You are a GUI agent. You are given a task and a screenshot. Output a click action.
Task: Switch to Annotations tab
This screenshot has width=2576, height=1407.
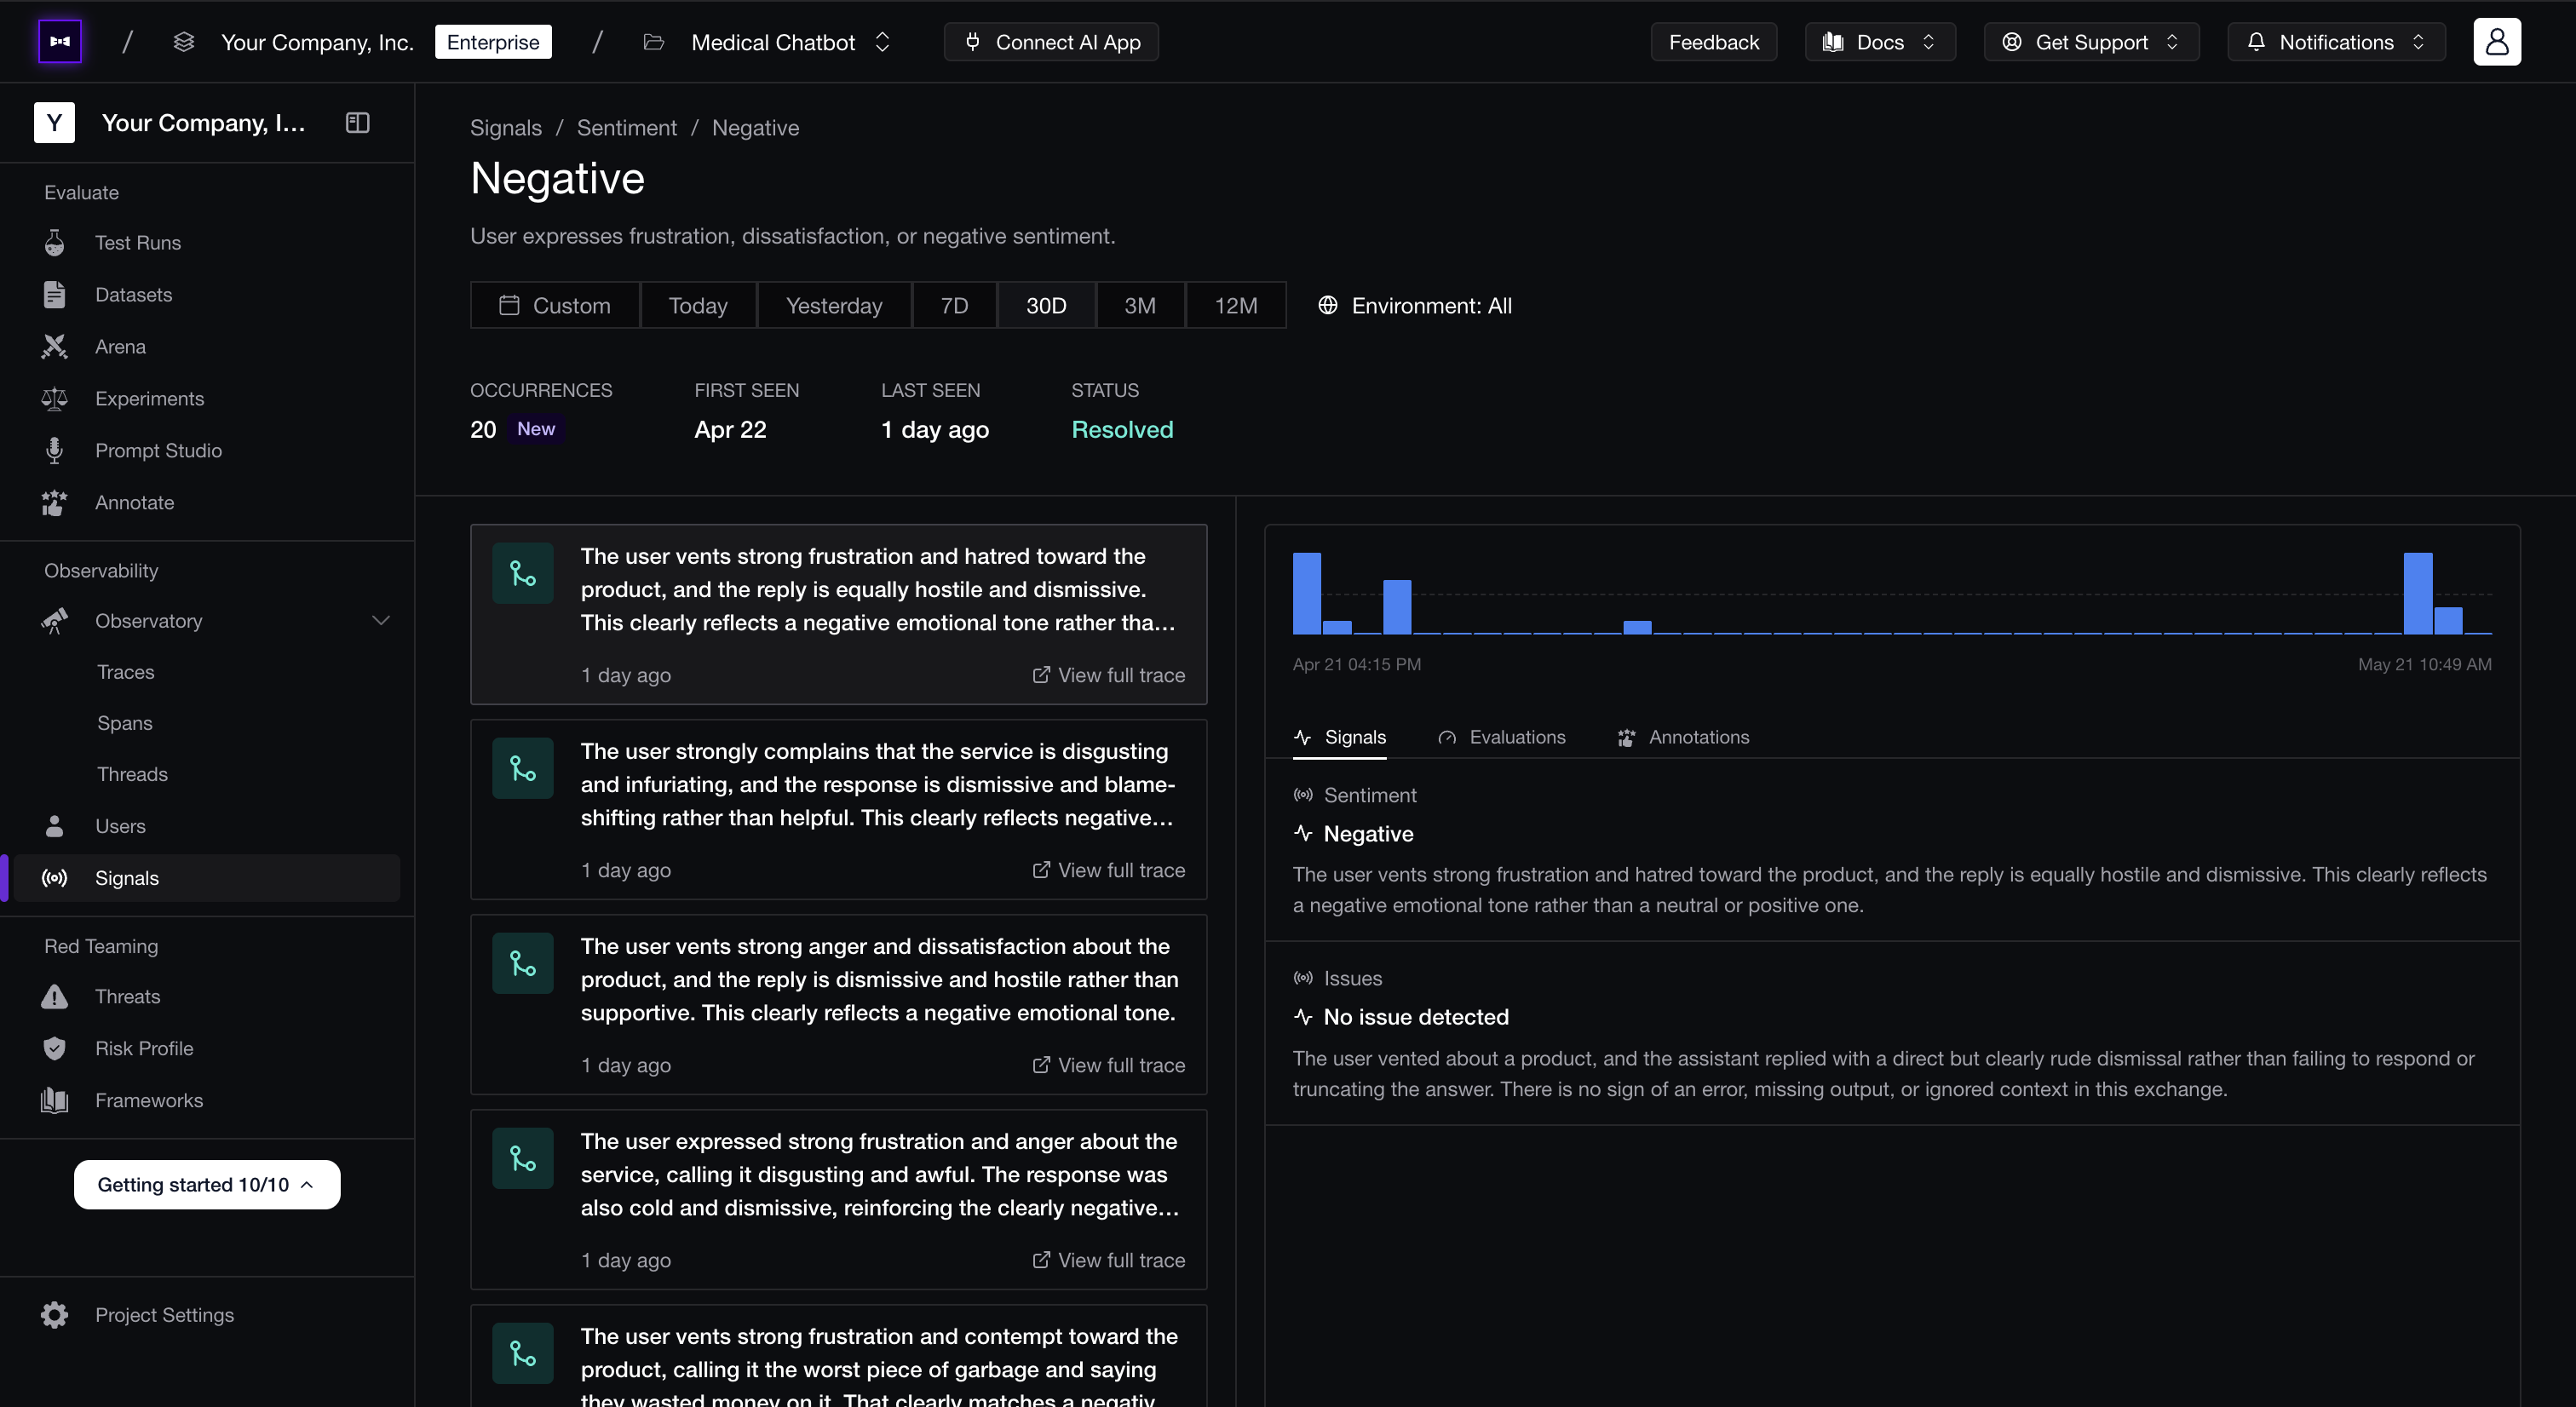1683,737
